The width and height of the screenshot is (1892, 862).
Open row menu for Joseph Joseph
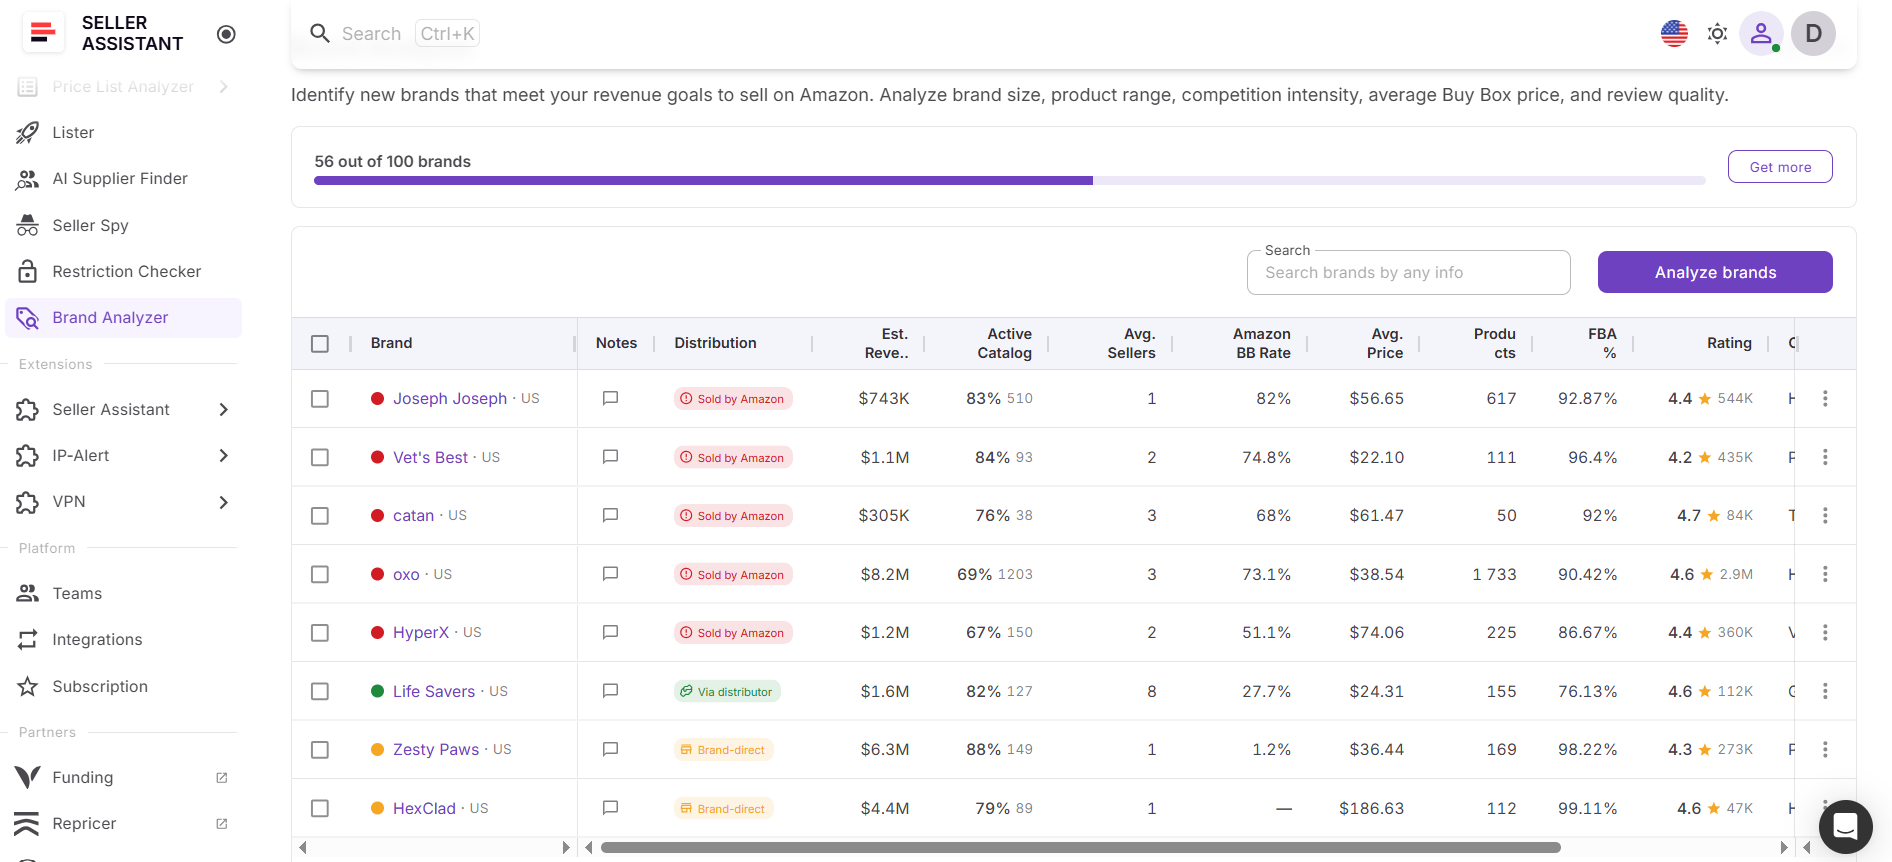coord(1825,398)
